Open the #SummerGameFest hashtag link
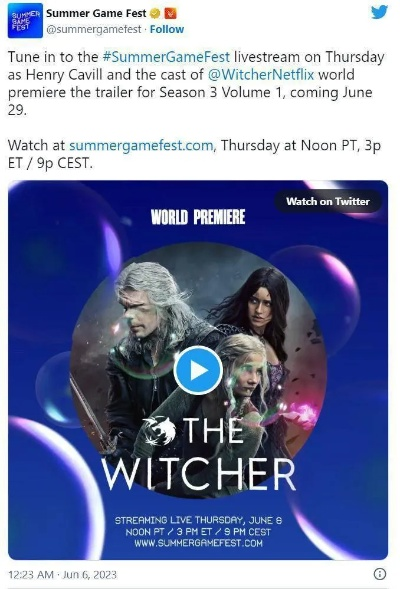This screenshot has width=400, height=589. click(x=166, y=57)
